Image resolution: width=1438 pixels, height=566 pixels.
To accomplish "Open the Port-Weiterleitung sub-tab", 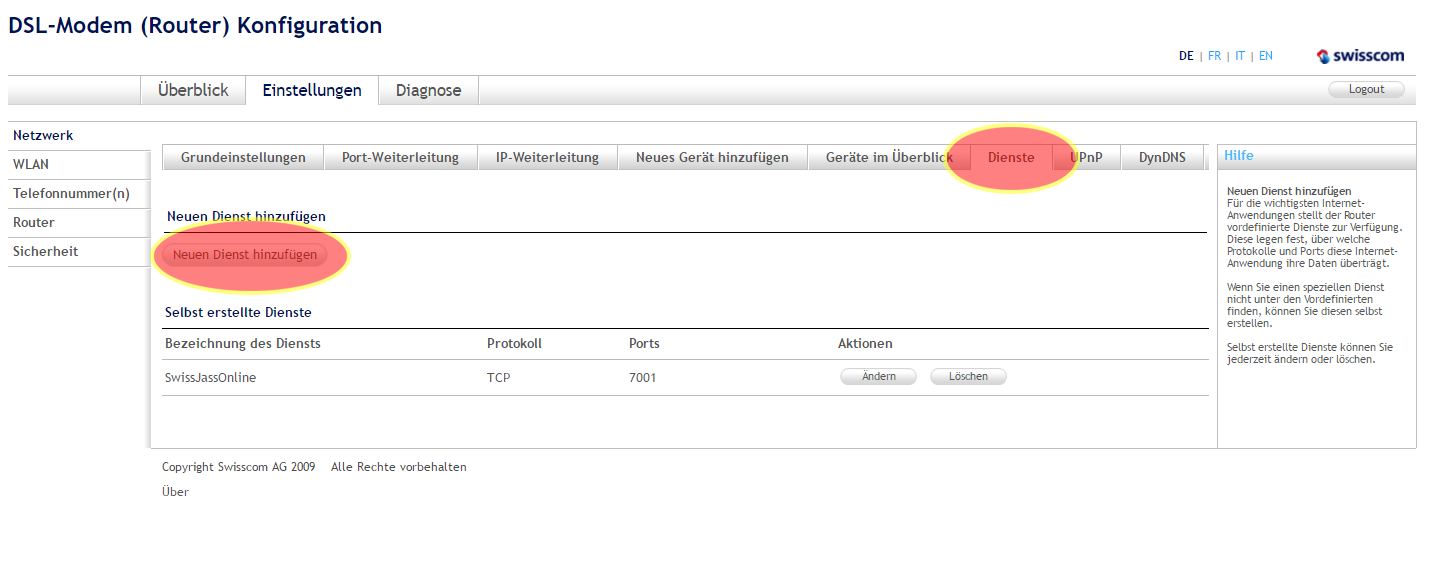I will pos(400,157).
